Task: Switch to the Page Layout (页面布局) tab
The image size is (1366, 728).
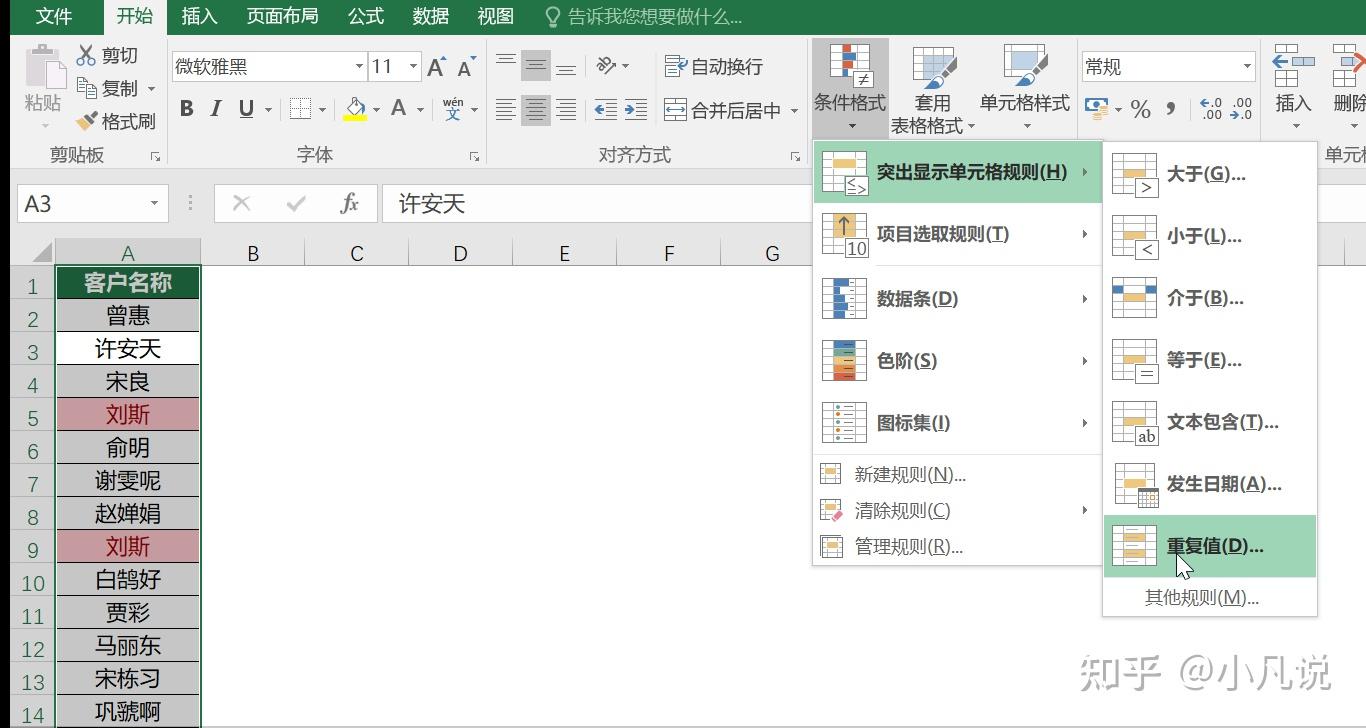Action: pyautogui.click(x=282, y=16)
